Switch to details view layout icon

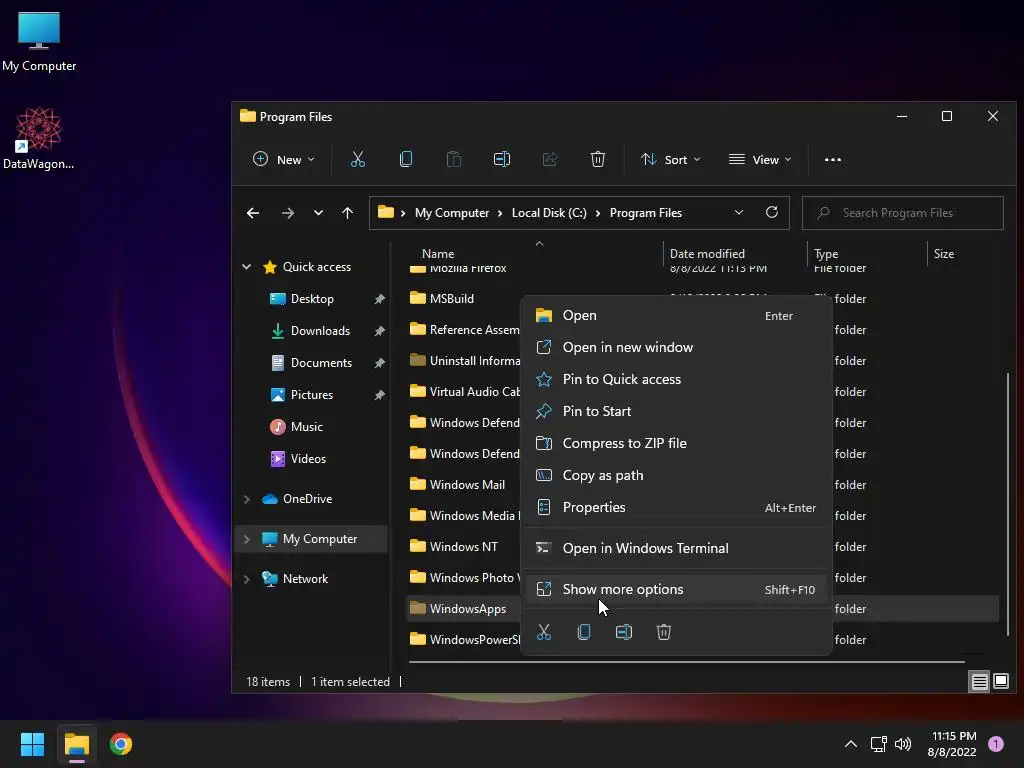[980, 682]
